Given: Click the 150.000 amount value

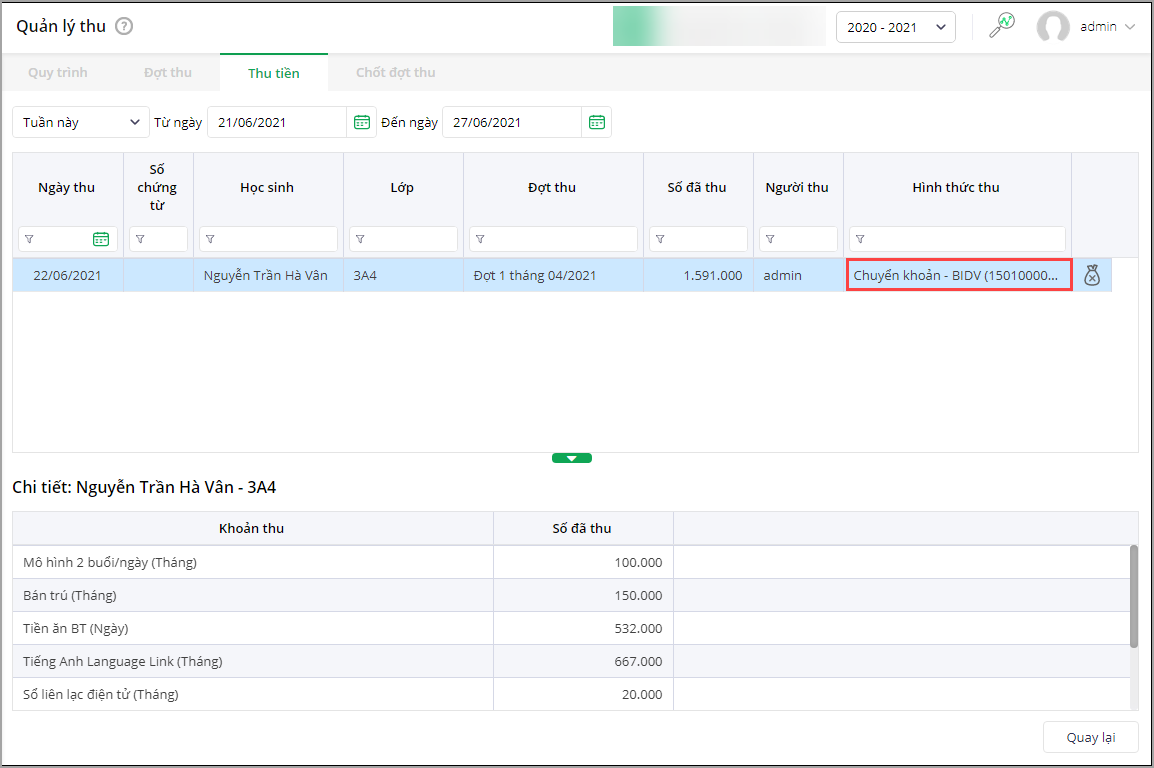Looking at the screenshot, I should (x=638, y=595).
